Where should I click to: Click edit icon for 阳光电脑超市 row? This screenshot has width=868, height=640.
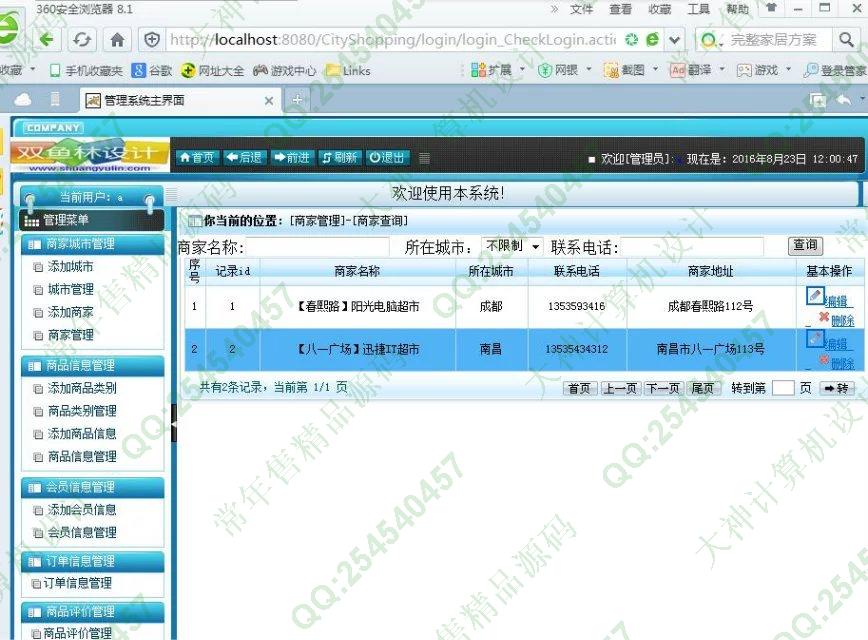(x=815, y=296)
